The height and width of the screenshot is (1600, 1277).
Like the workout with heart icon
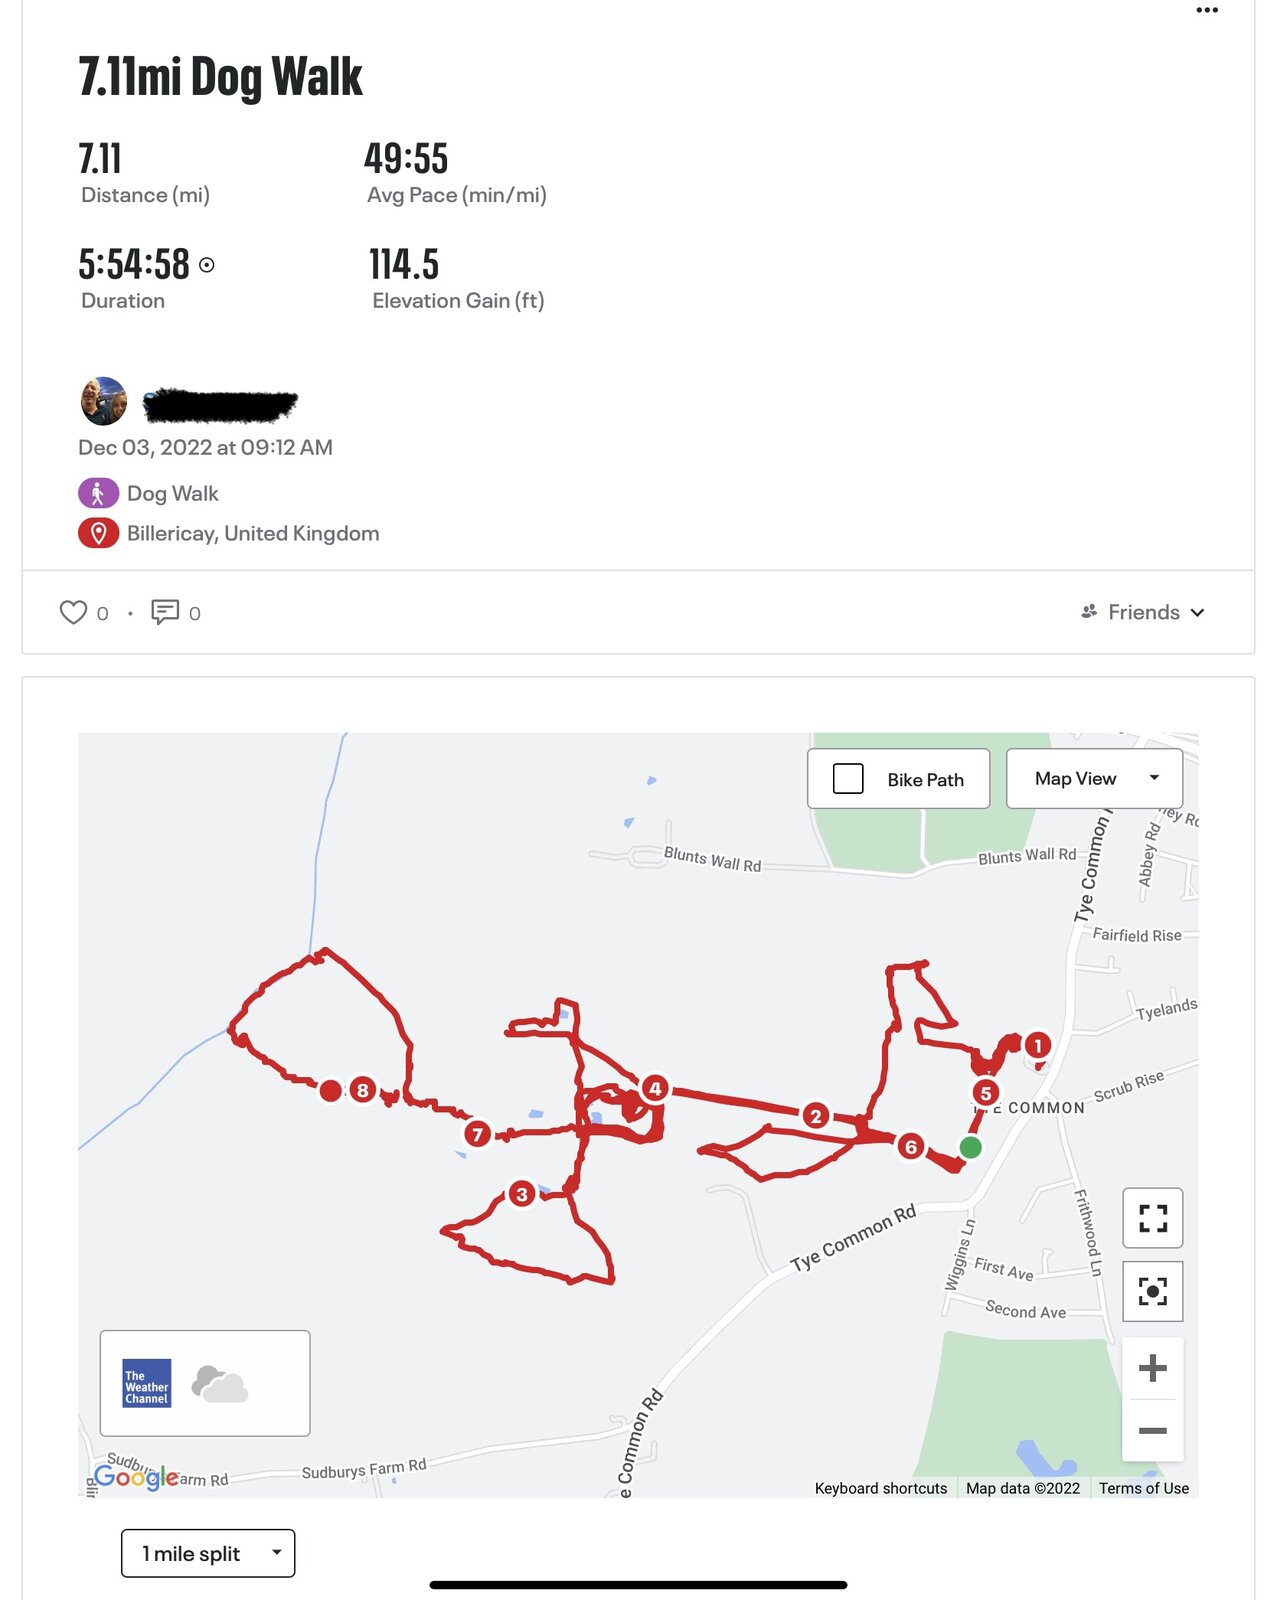click(73, 612)
